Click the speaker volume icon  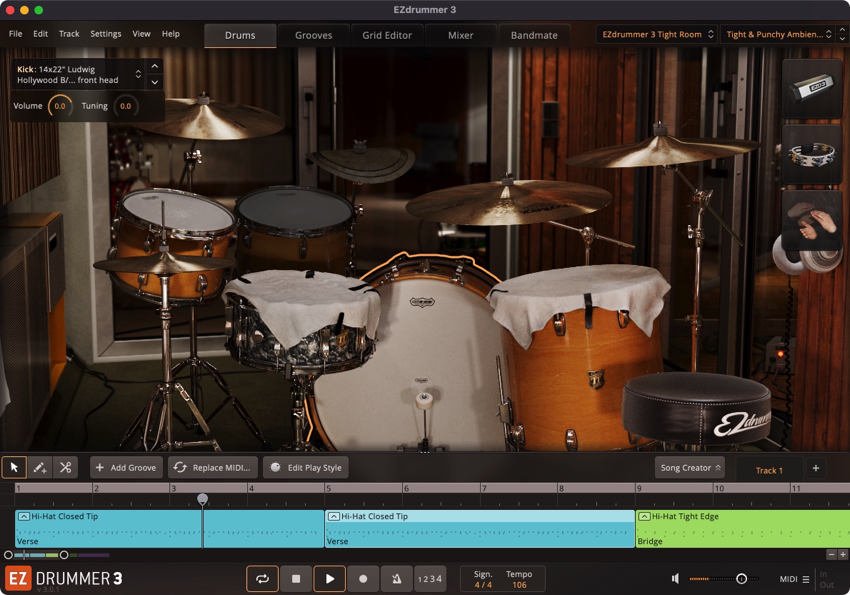point(675,579)
